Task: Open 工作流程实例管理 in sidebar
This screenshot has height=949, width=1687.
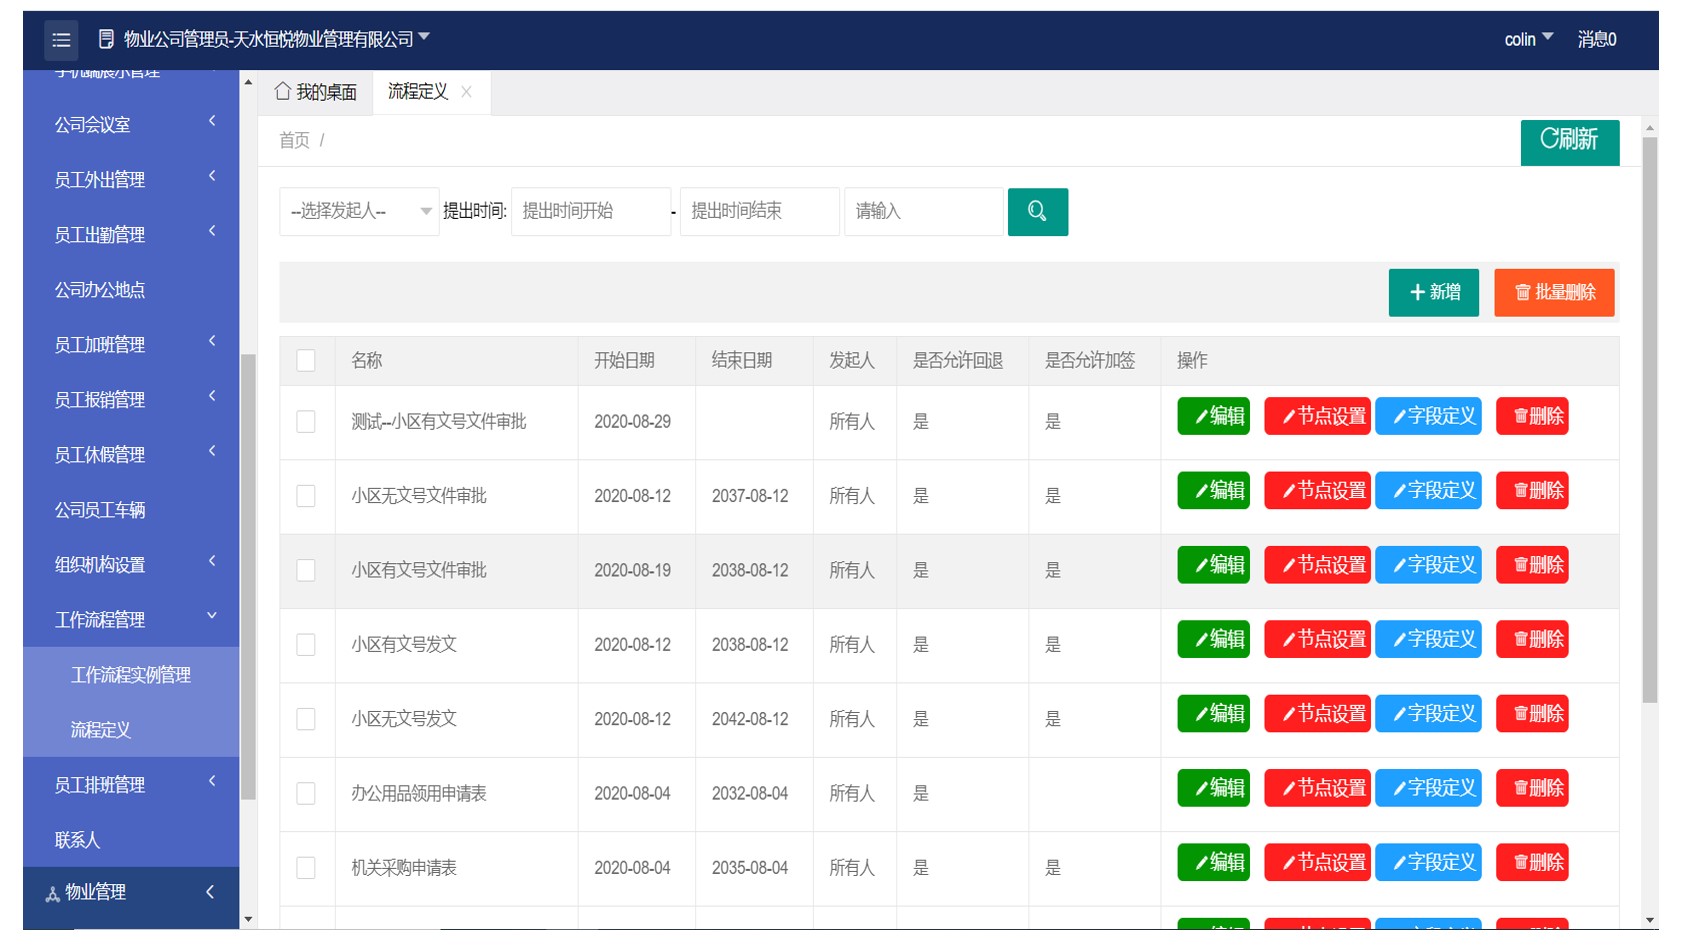Action: [x=131, y=675]
